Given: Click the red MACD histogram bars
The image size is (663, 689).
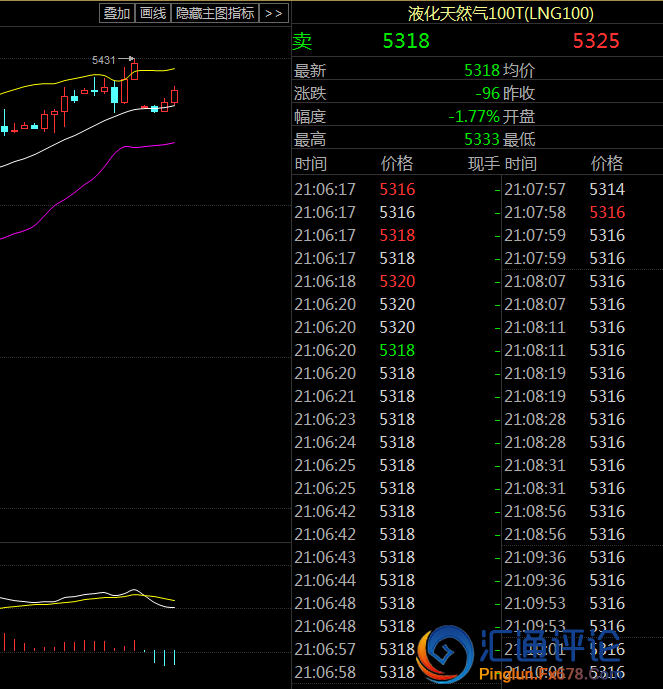Looking at the screenshot, I should (x=60, y=643).
